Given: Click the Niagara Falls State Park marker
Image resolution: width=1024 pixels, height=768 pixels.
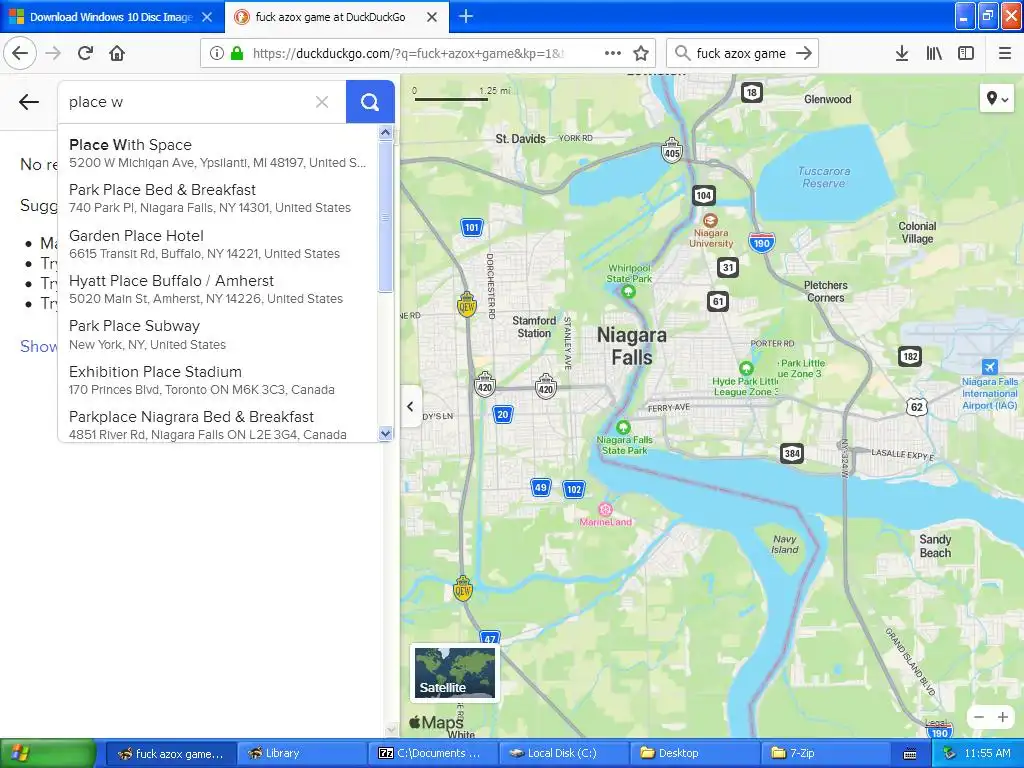Looking at the screenshot, I should [x=624, y=428].
